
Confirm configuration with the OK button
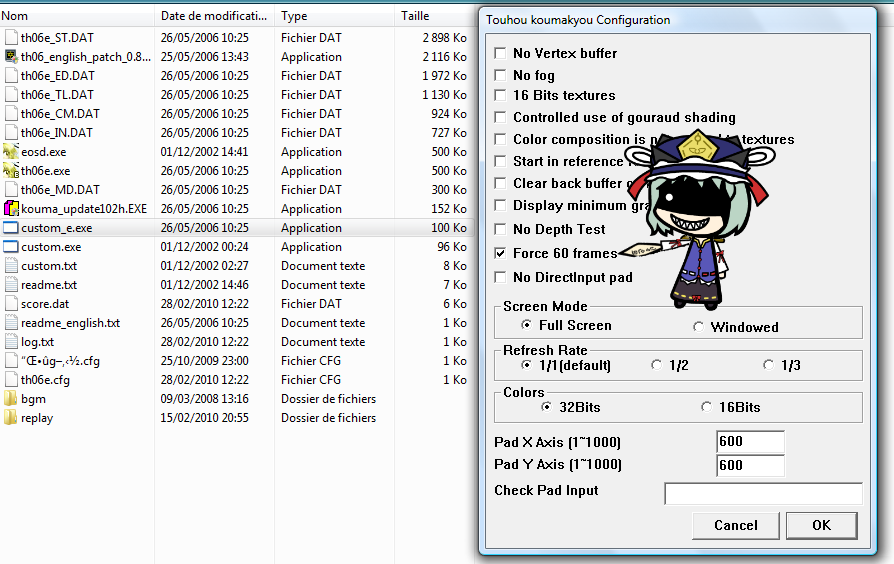pyautogui.click(x=822, y=525)
